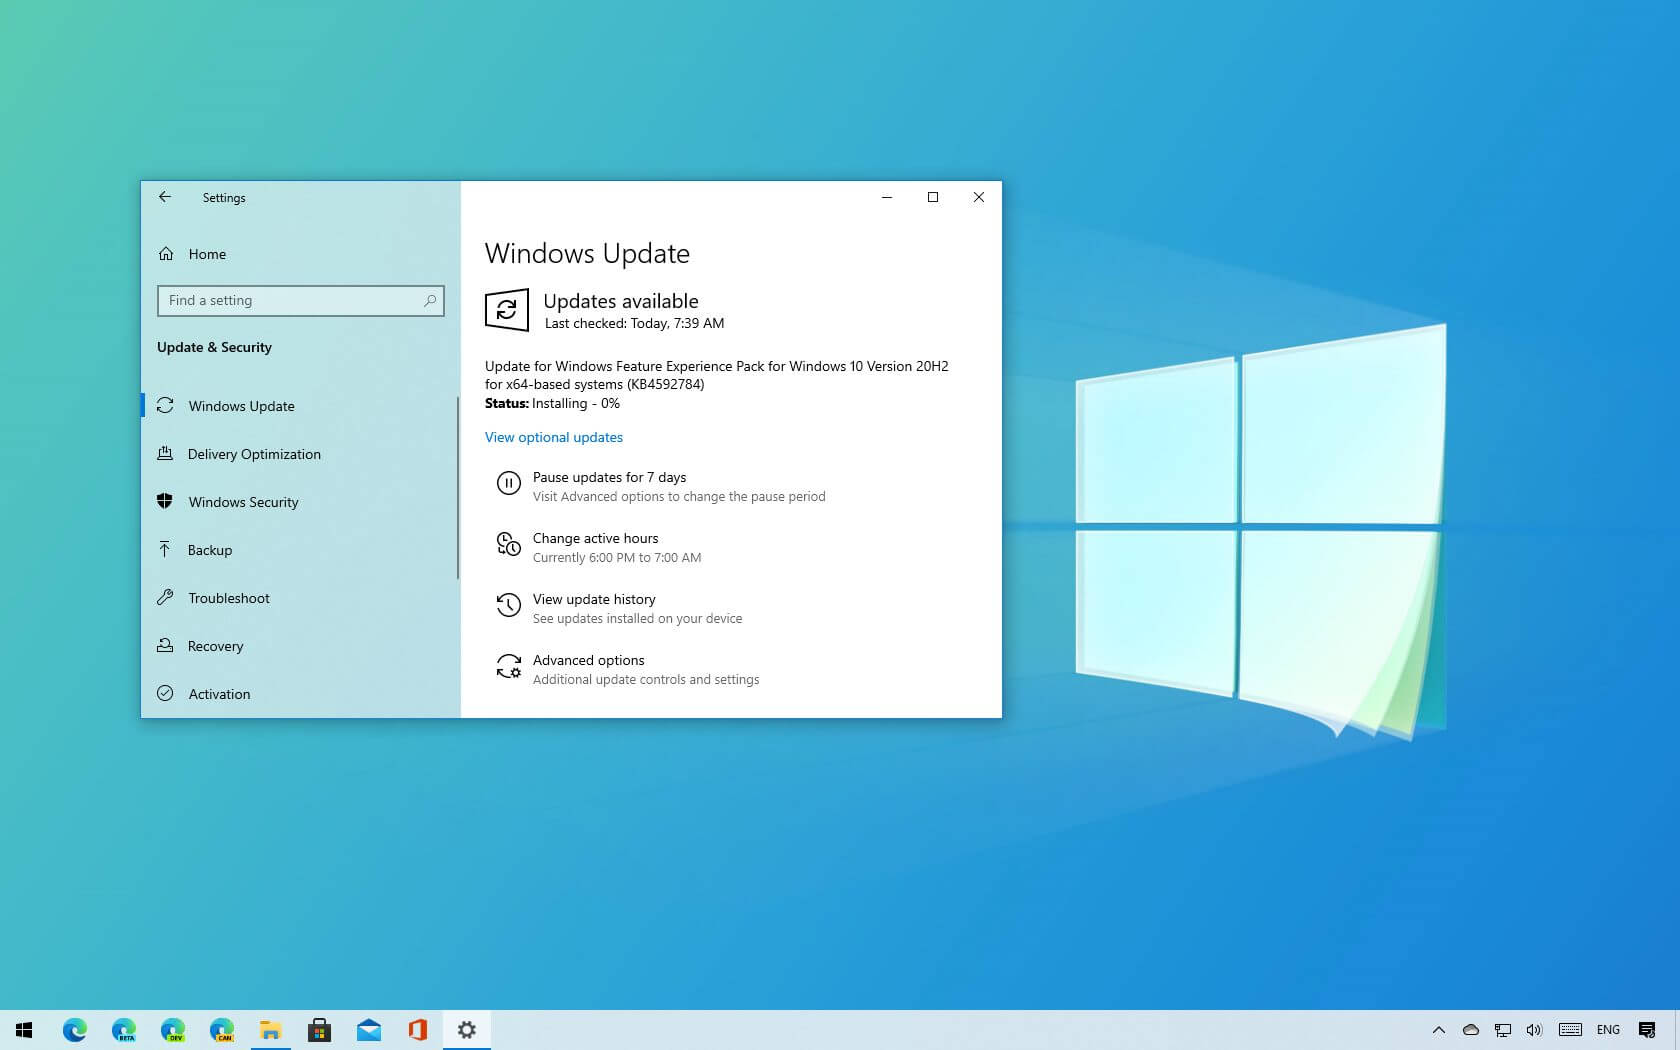Click the network tray icon

click(x=1503, y=1030)
